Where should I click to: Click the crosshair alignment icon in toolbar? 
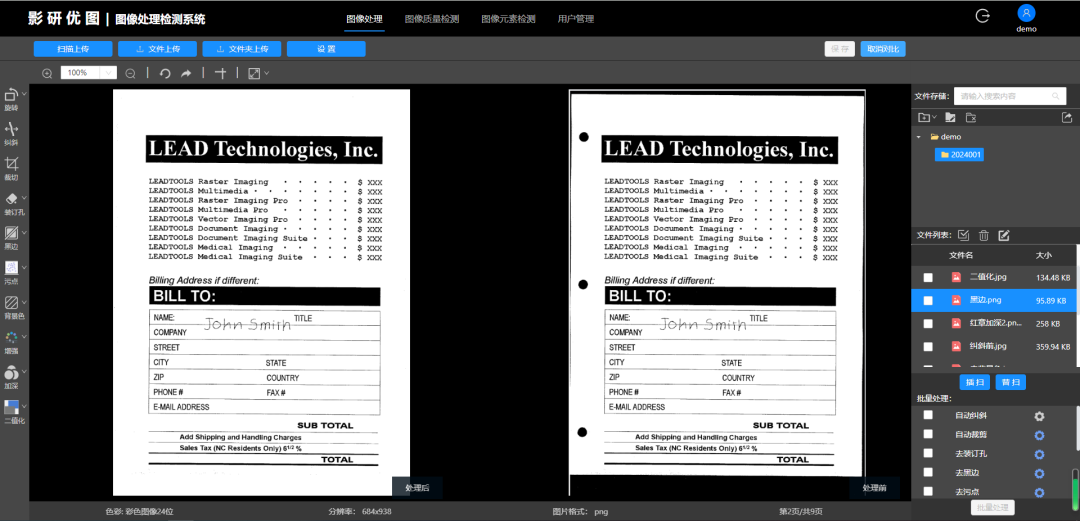pyautogui.click(x=220, y=73)
